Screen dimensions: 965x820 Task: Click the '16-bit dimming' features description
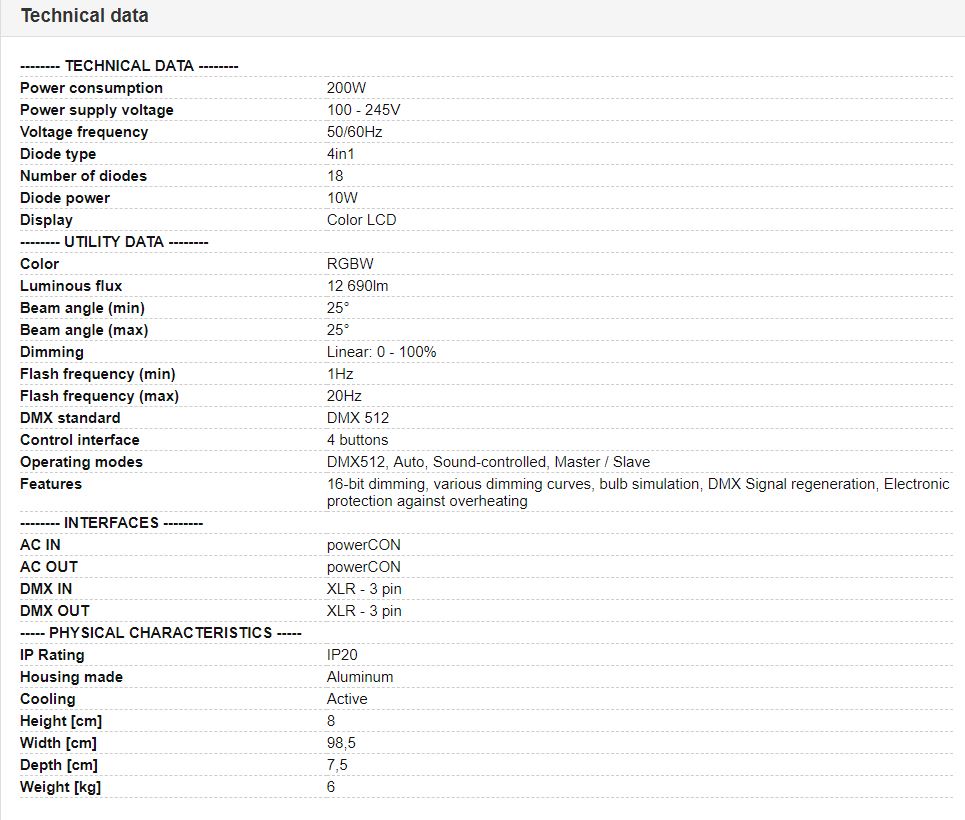(638, 492)
